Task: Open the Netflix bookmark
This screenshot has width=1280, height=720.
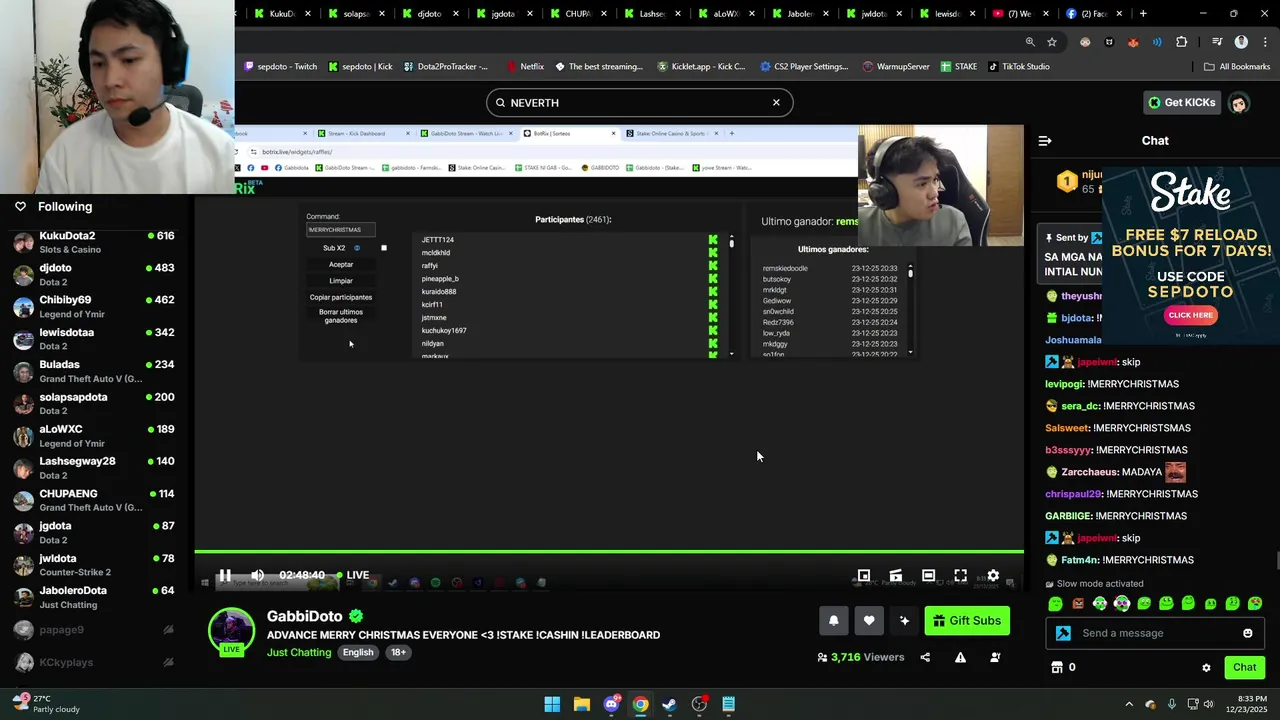Action: tap(524, 67)
